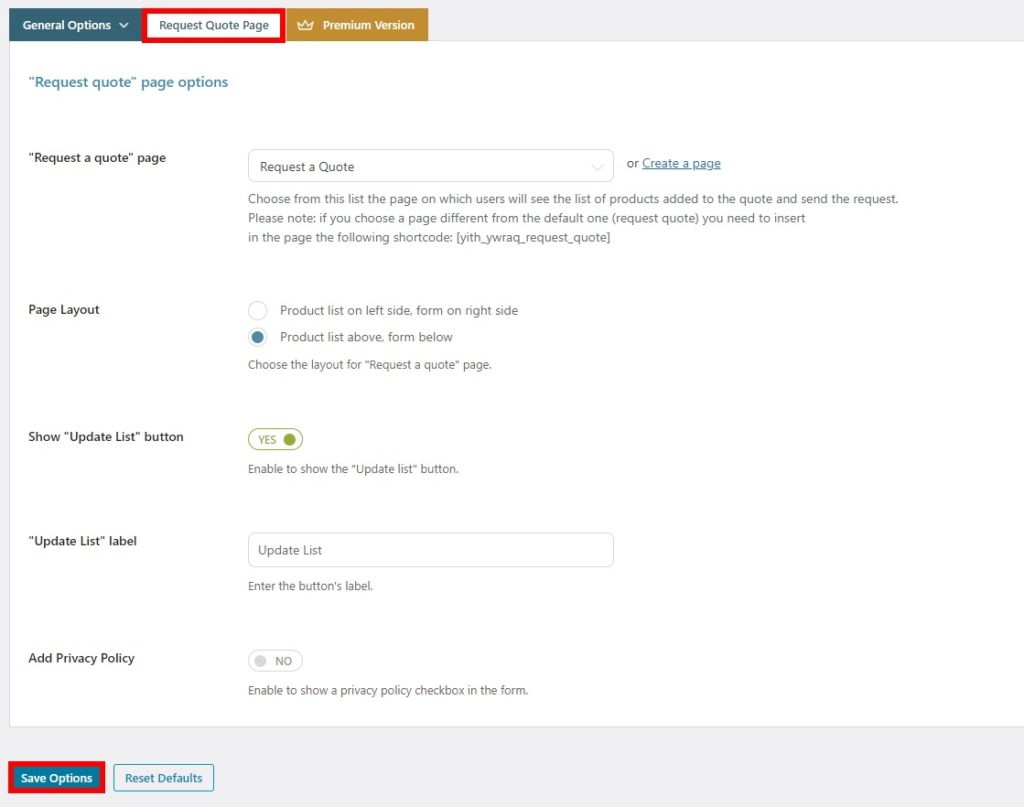Follow the Create a page link
Screen dimensions: 1024x807
(681, 163)
